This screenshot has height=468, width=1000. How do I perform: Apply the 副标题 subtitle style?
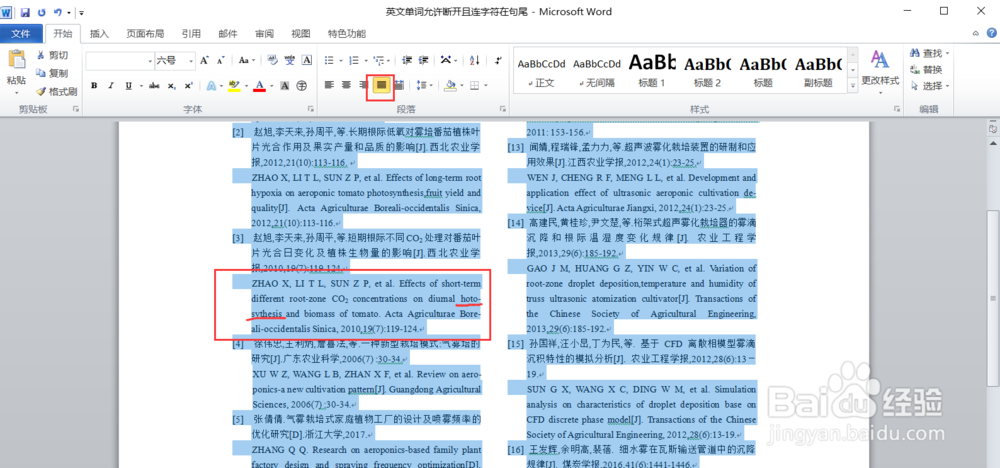pyautogui.click(x=818, y=72)
